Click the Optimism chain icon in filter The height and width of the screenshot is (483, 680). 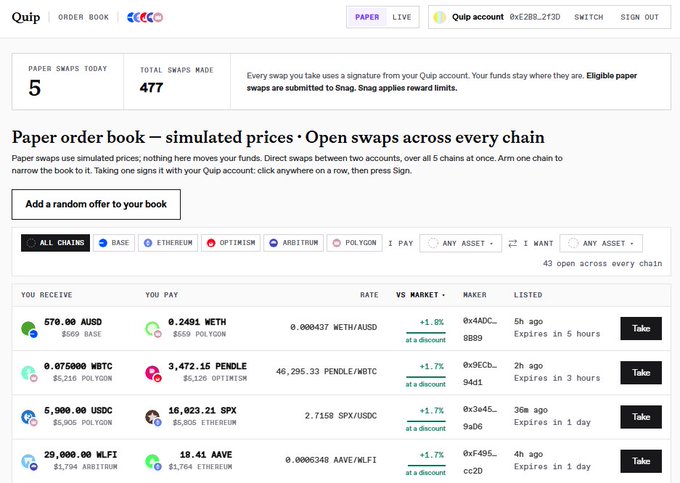click(x=211, y=243)
